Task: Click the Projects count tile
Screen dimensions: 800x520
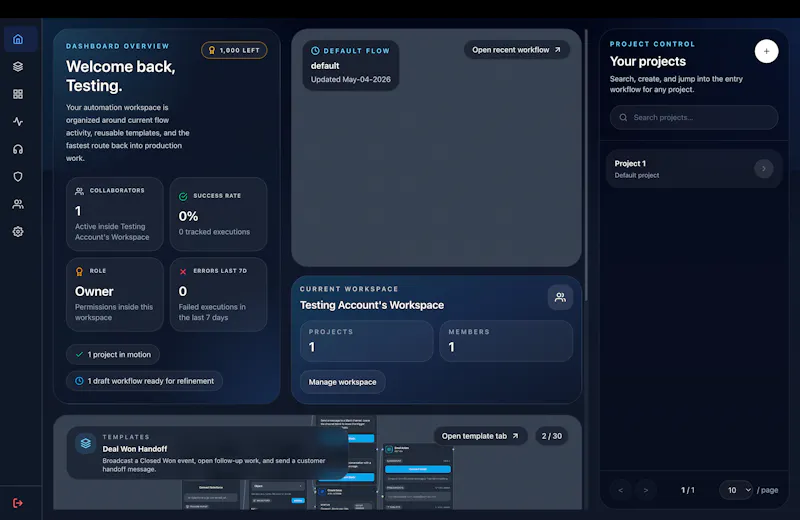Action: tap(366, 341)
